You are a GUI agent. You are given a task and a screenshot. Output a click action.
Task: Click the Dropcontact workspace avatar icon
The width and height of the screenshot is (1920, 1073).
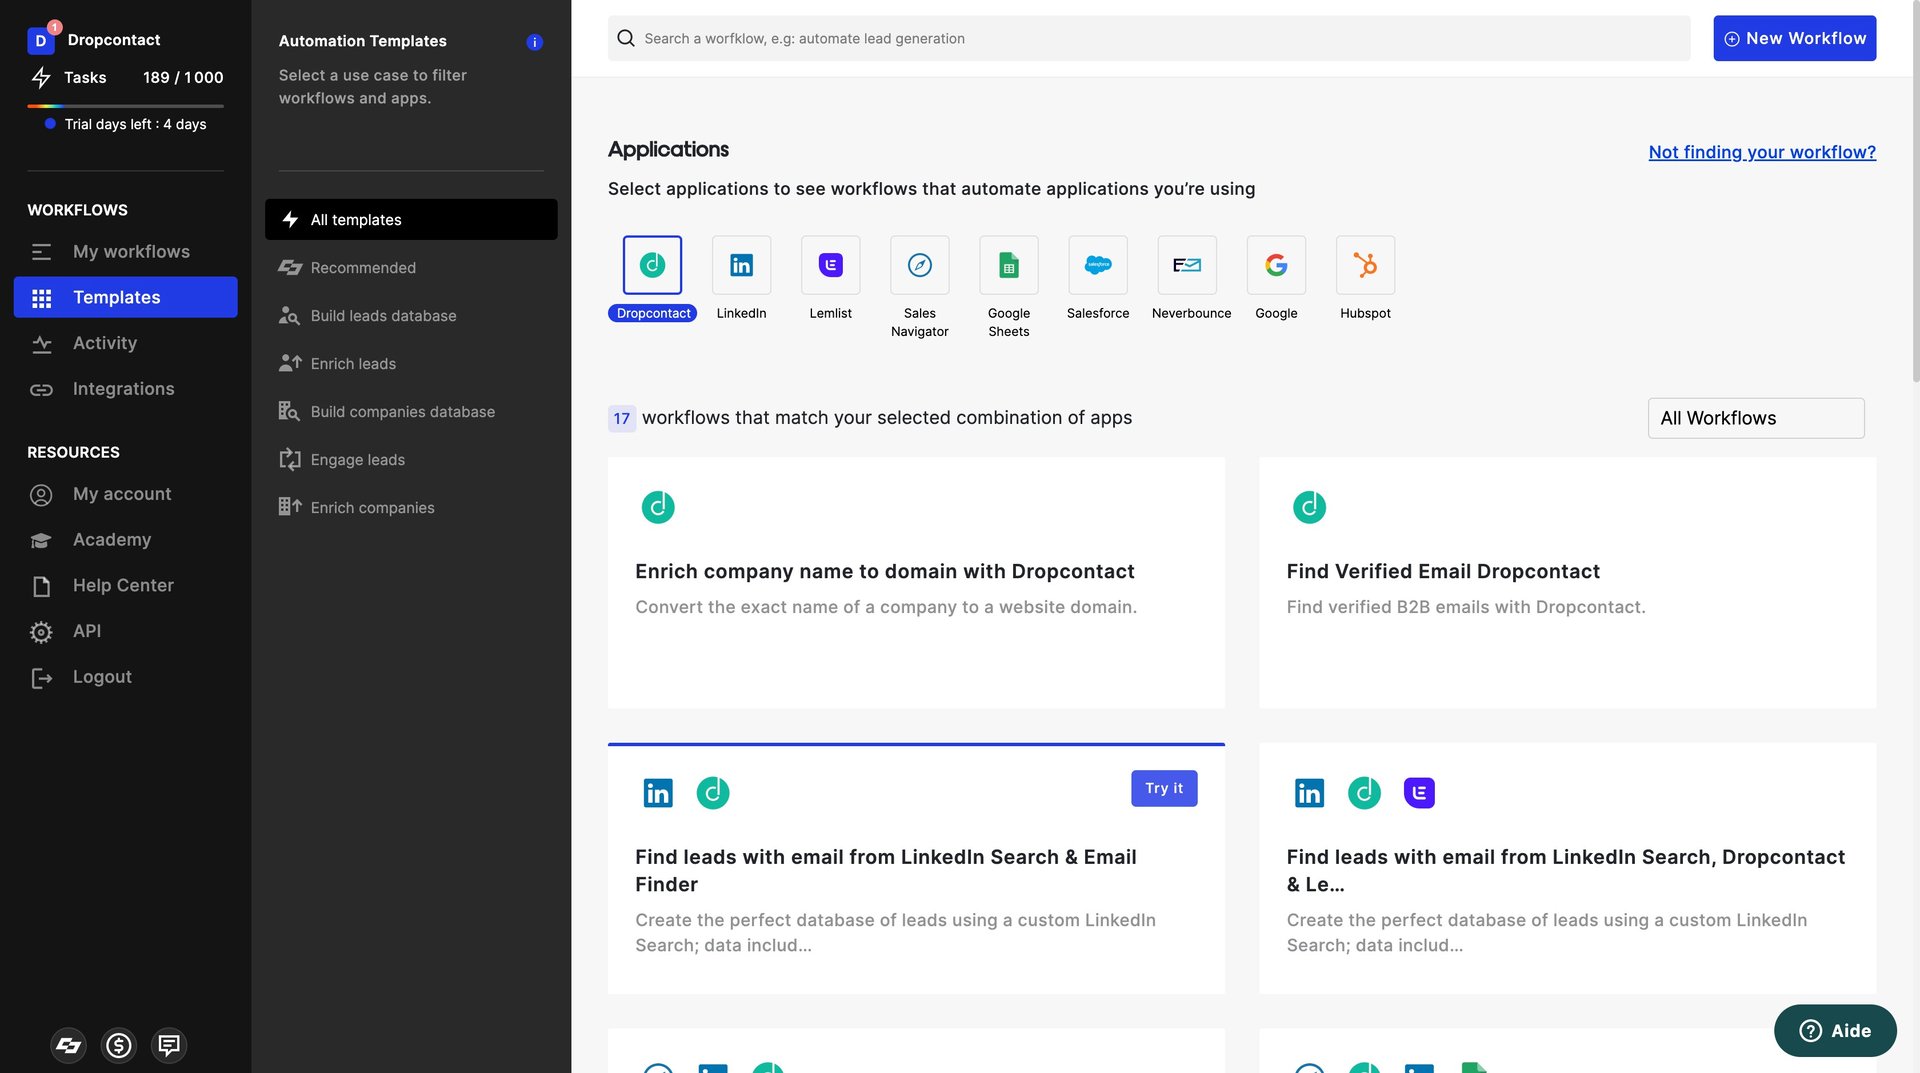(41, 40)
